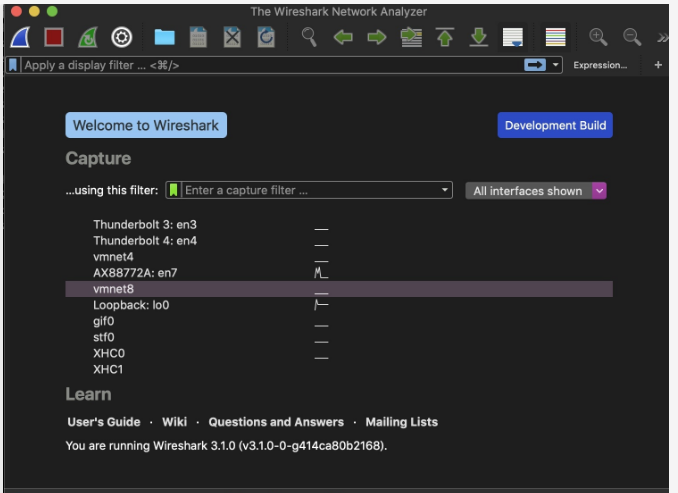The image size is (678, 493).
Task: Select the gif0 interface
Action: coord(104,321)
